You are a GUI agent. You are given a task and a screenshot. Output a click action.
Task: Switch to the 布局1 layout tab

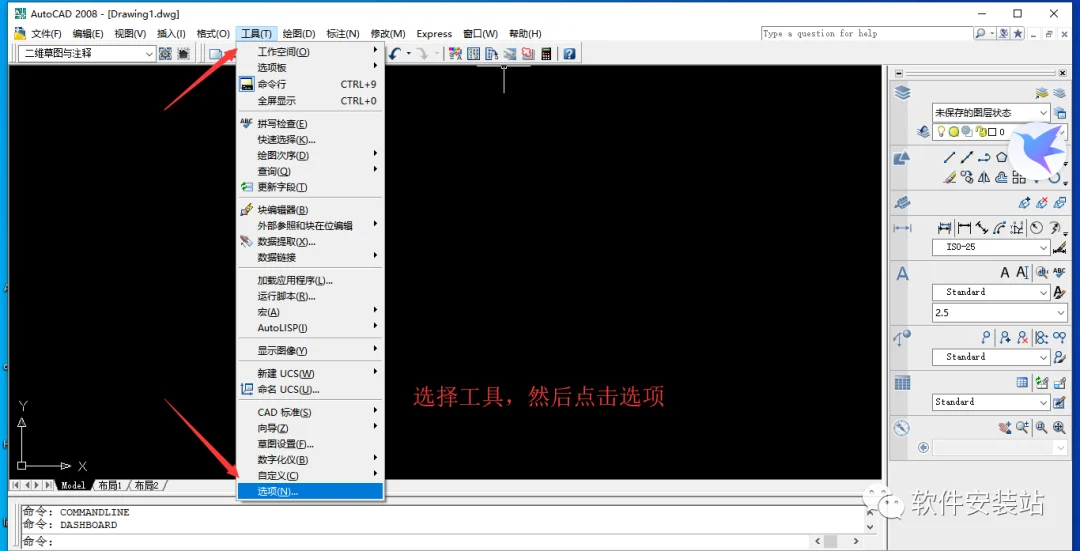110,486
